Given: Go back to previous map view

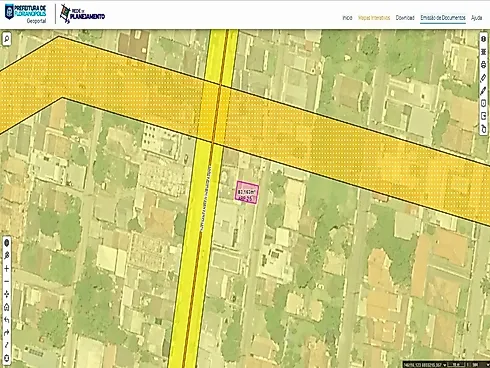Looking at the screenshot, I should [7, 320].
